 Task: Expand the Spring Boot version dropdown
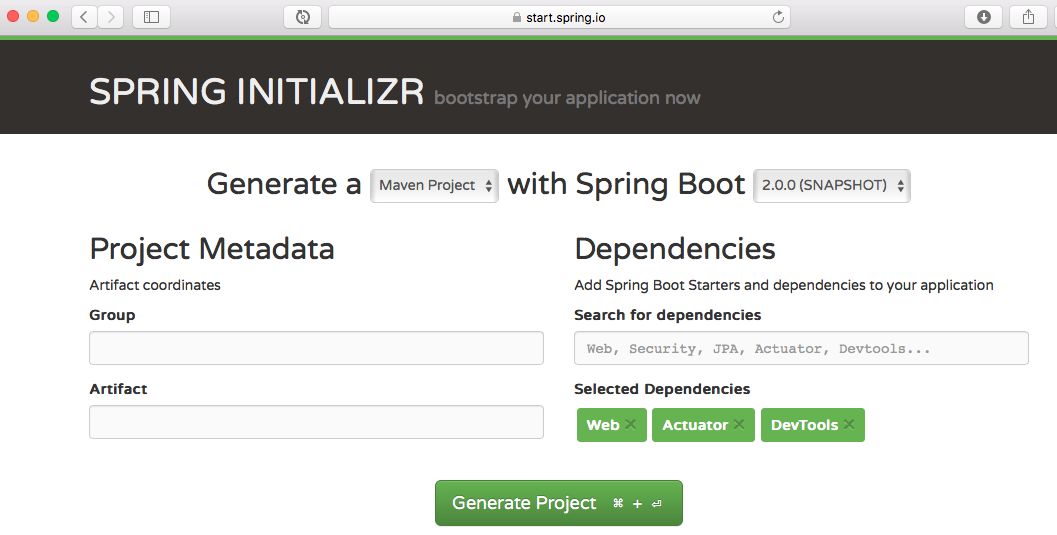point(831,186)
